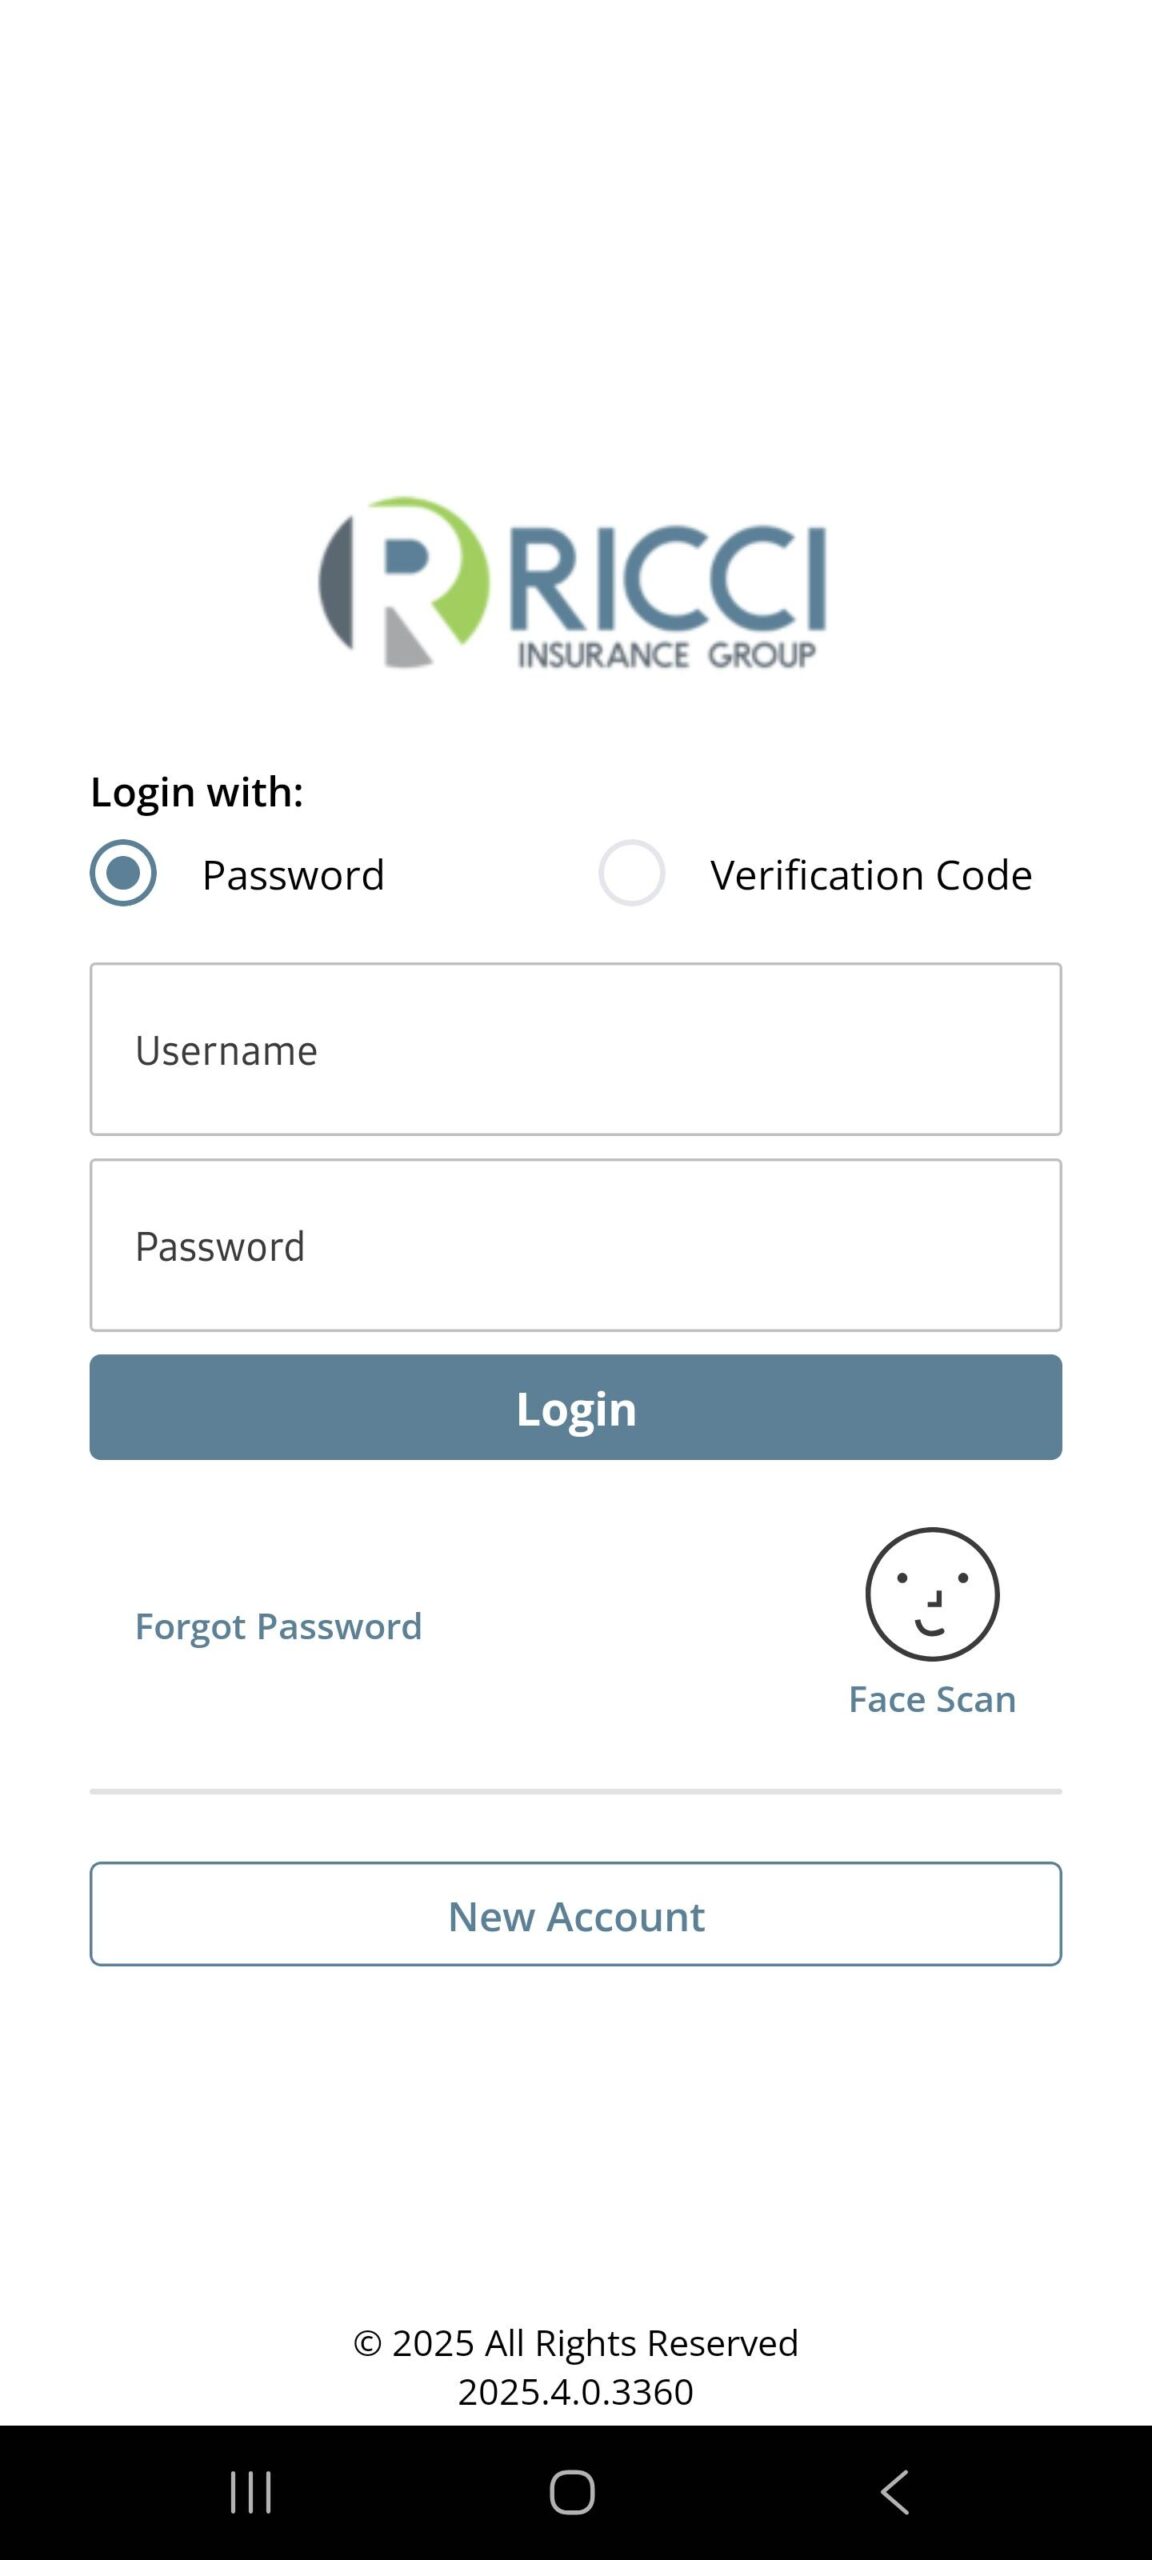Tap the All Rights Reserved copyright text
Viewport: 1152px width, 2560px height.
tap(576, 2343)
